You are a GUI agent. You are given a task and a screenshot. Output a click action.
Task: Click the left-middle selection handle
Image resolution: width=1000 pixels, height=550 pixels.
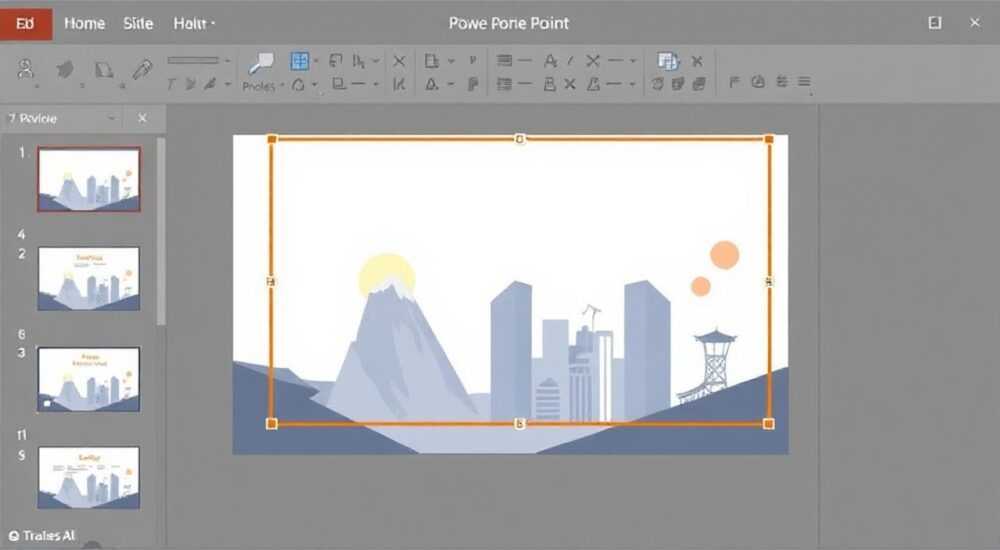tap(271, 281)
